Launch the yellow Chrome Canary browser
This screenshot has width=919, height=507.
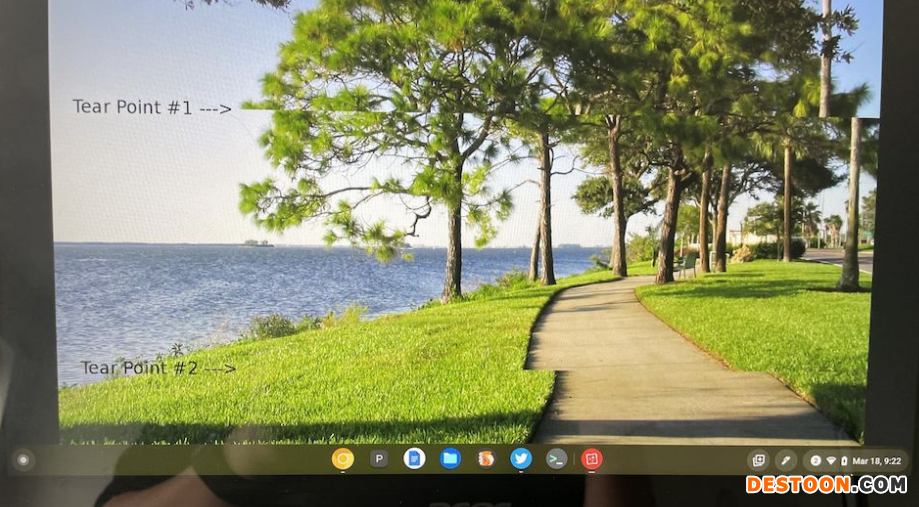pyautogui.click(x=343, y=459)
